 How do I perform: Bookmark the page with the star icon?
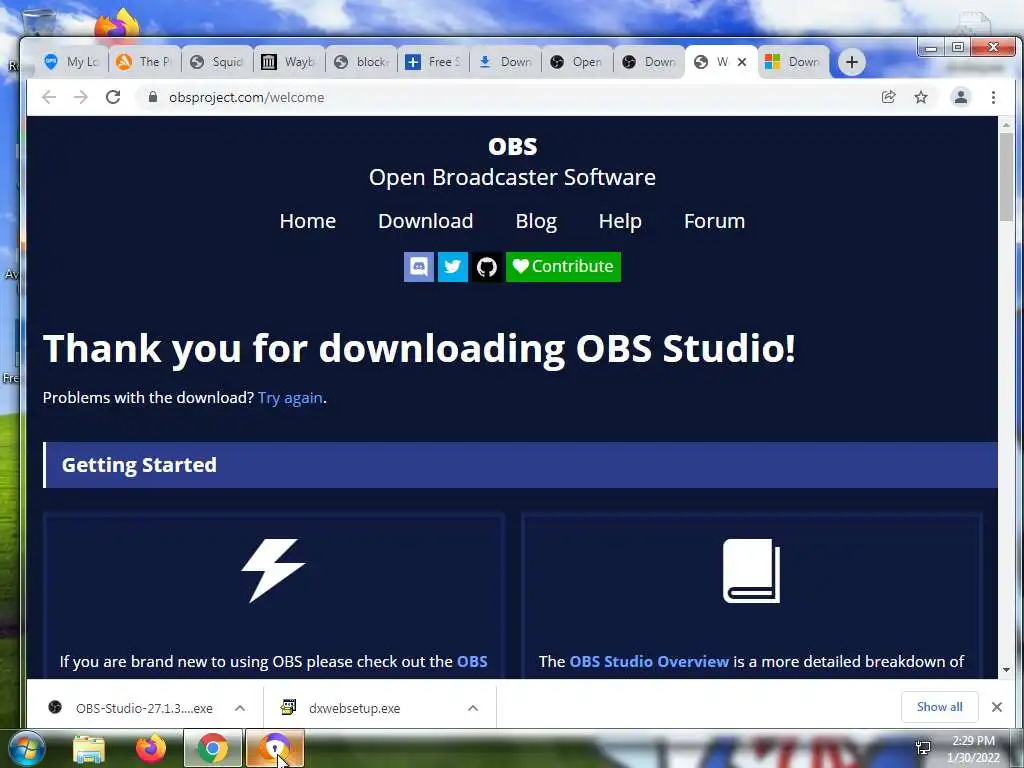tap(921, 97)
